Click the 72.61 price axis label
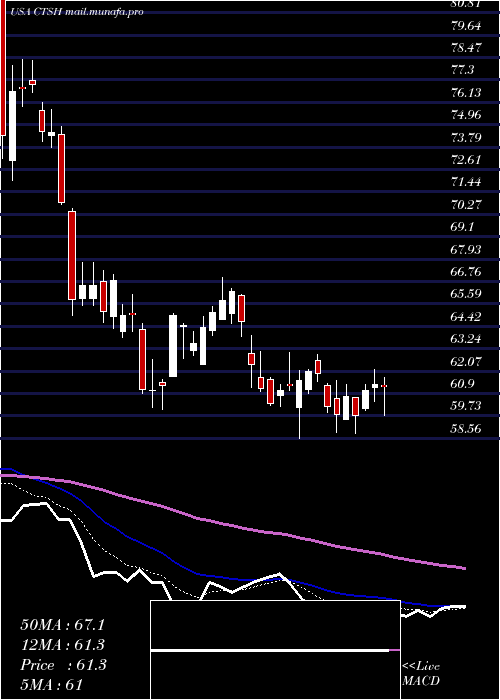Image resolution: width=500 pixels, height=700 pixels. (x=466, y=159)
